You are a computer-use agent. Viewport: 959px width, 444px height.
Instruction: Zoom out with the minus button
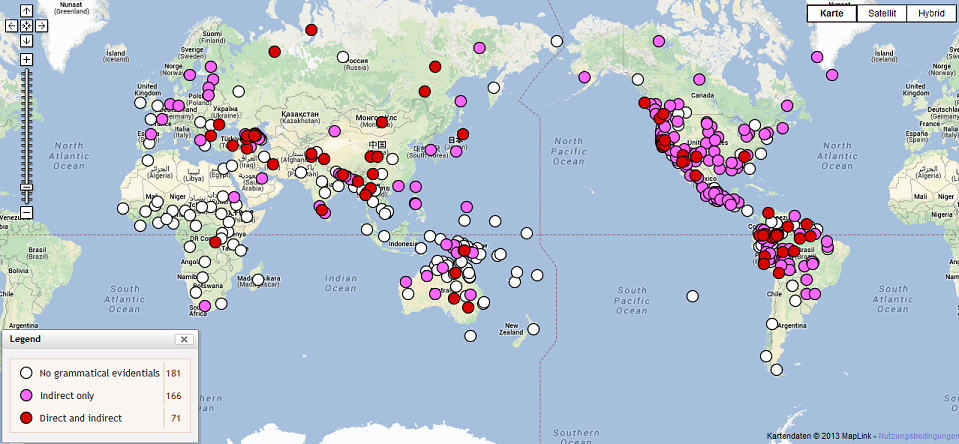[27, 212]
